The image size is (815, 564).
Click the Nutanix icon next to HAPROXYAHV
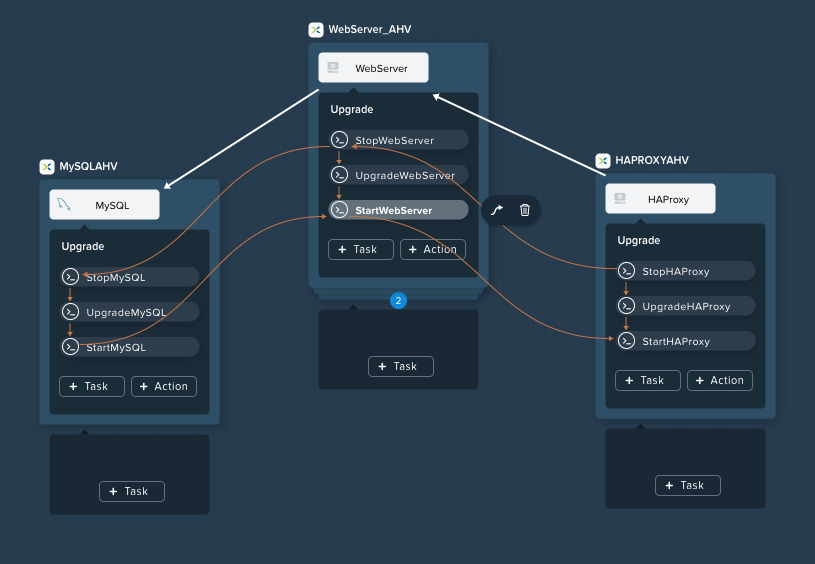click(603, 160)
